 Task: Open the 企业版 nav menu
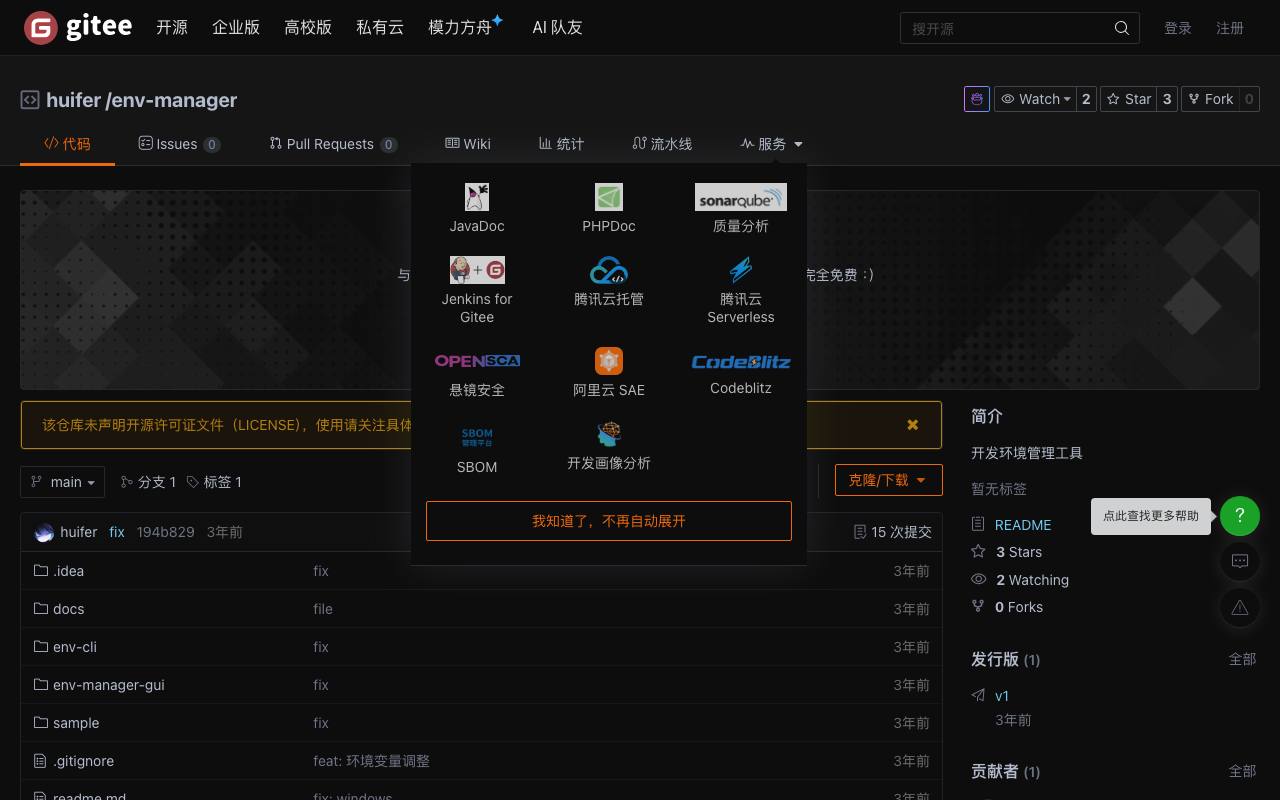[x=236, y=28]
